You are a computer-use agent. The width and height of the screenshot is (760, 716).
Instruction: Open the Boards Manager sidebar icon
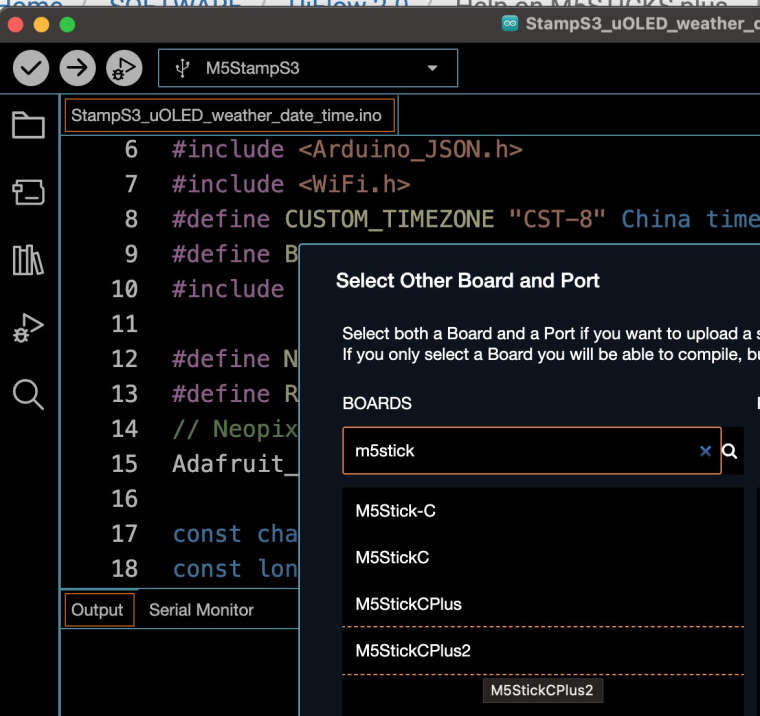tap(28, 192)
